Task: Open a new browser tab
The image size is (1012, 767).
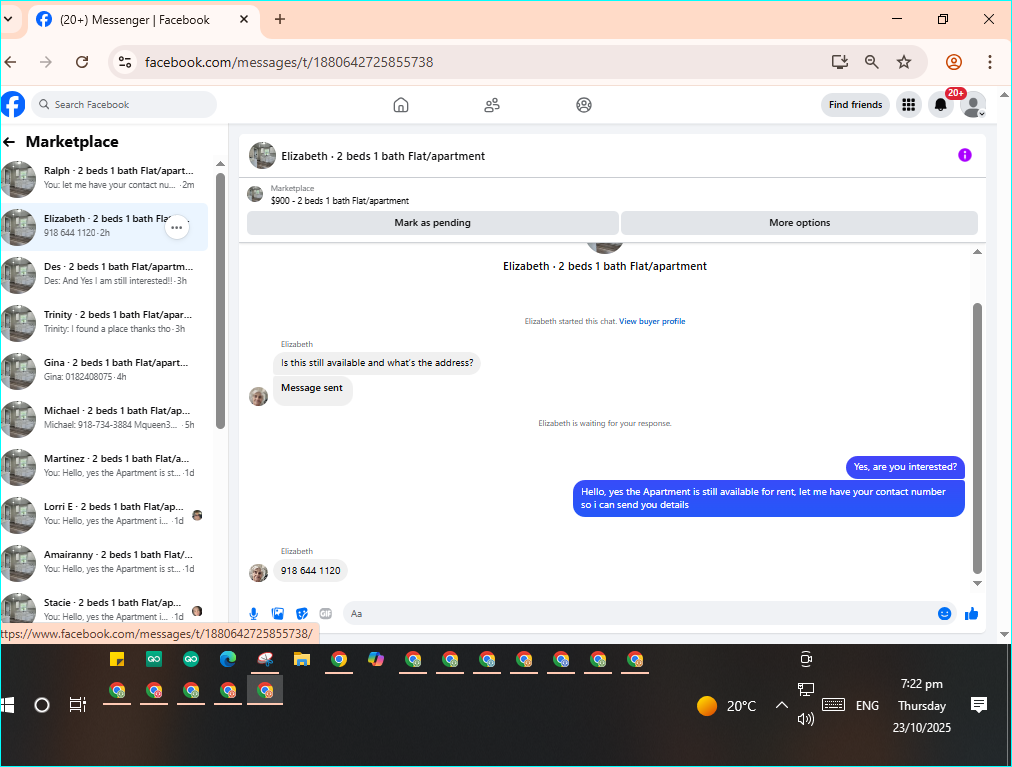Action: 279,19
